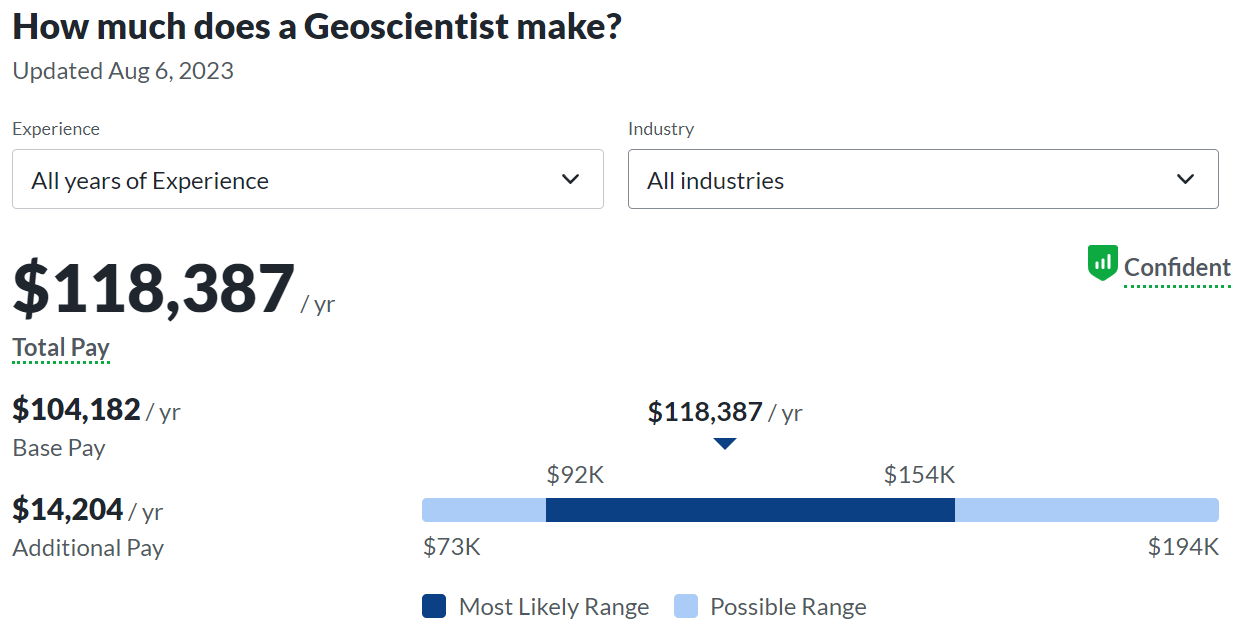Screen dimensions: 1244x624
Task: Click the green Confident shield icon
Action: pos(1102,264)
